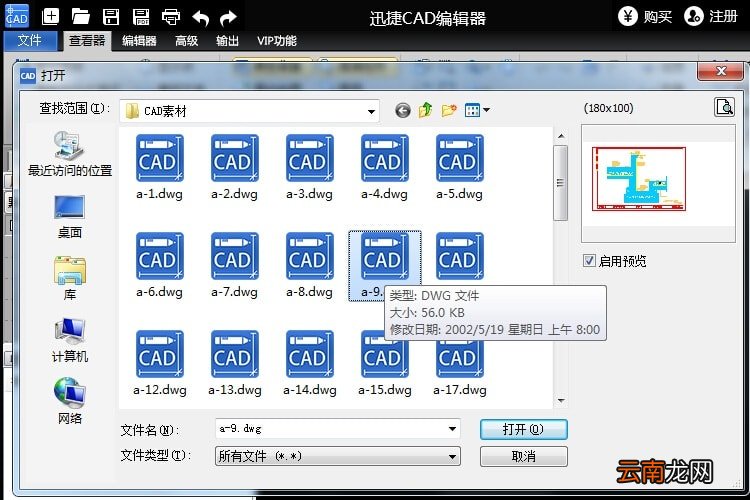
Task: Switch to the VIP功能 tab
Action: pyautogui.click(x=276, y=41)
